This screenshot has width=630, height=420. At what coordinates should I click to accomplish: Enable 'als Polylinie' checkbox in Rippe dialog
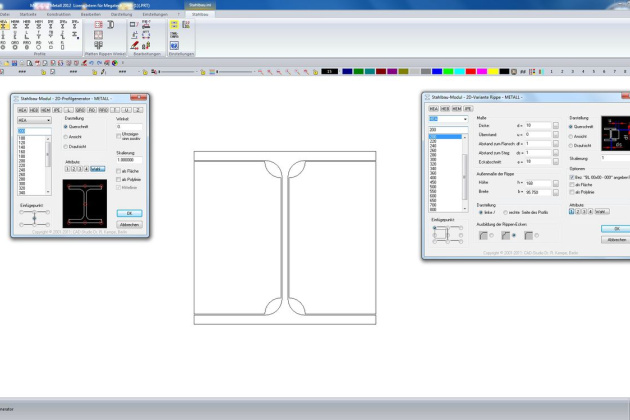click(x=572, y=190)
